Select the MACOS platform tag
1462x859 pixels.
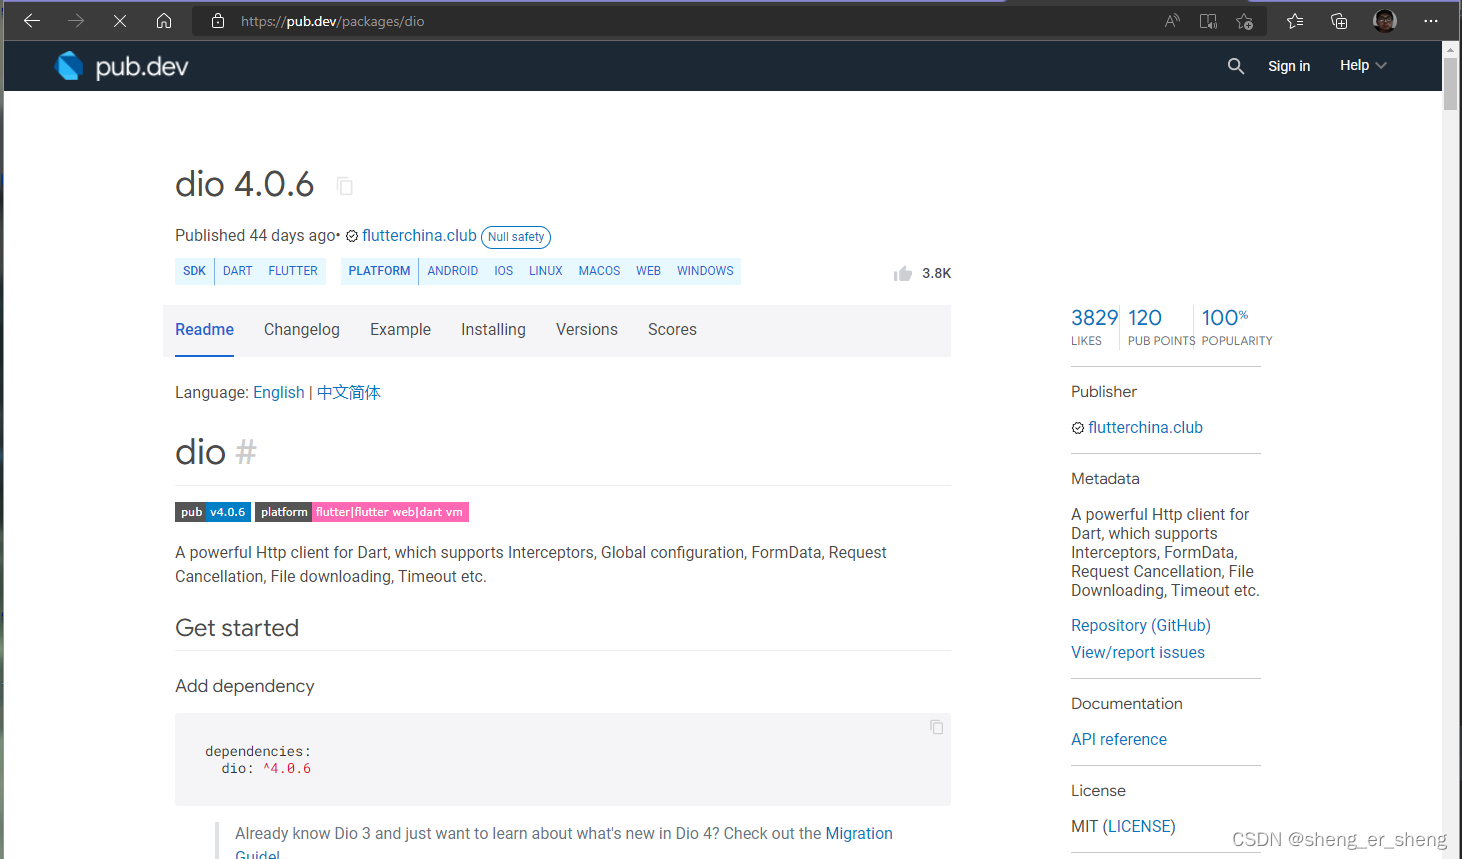coord(599,271)
